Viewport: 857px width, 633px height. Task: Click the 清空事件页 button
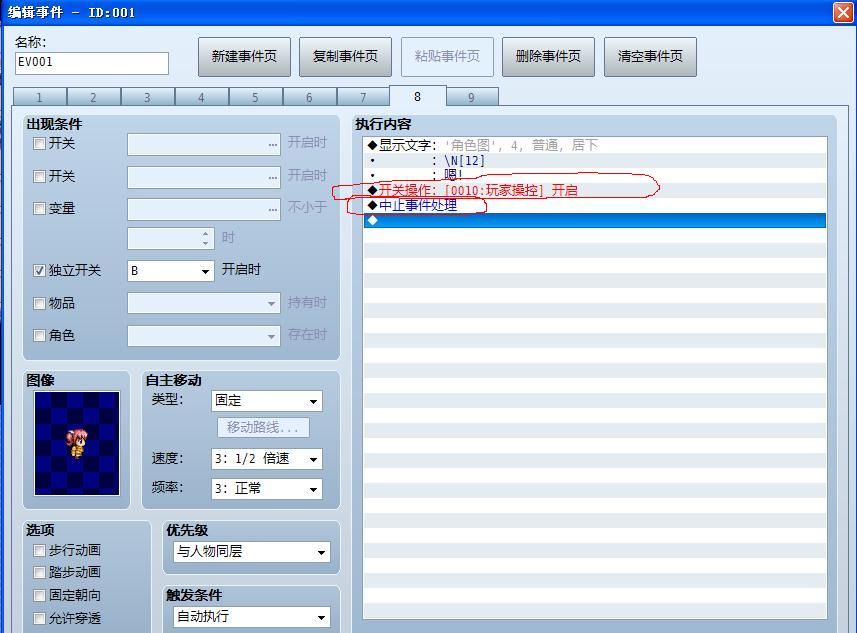650,57
